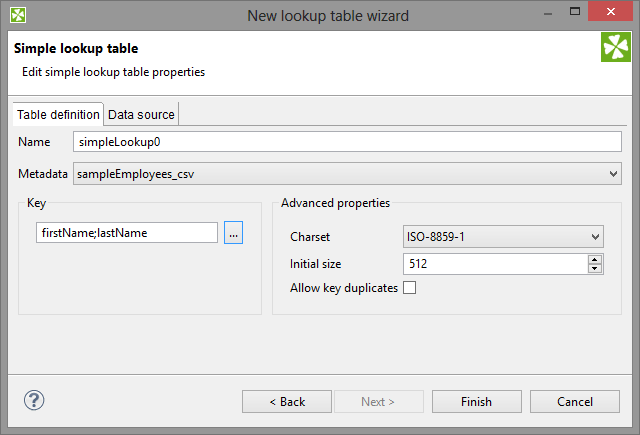Enable Allow key duplicates checkbox

click(x=409, y=288)
